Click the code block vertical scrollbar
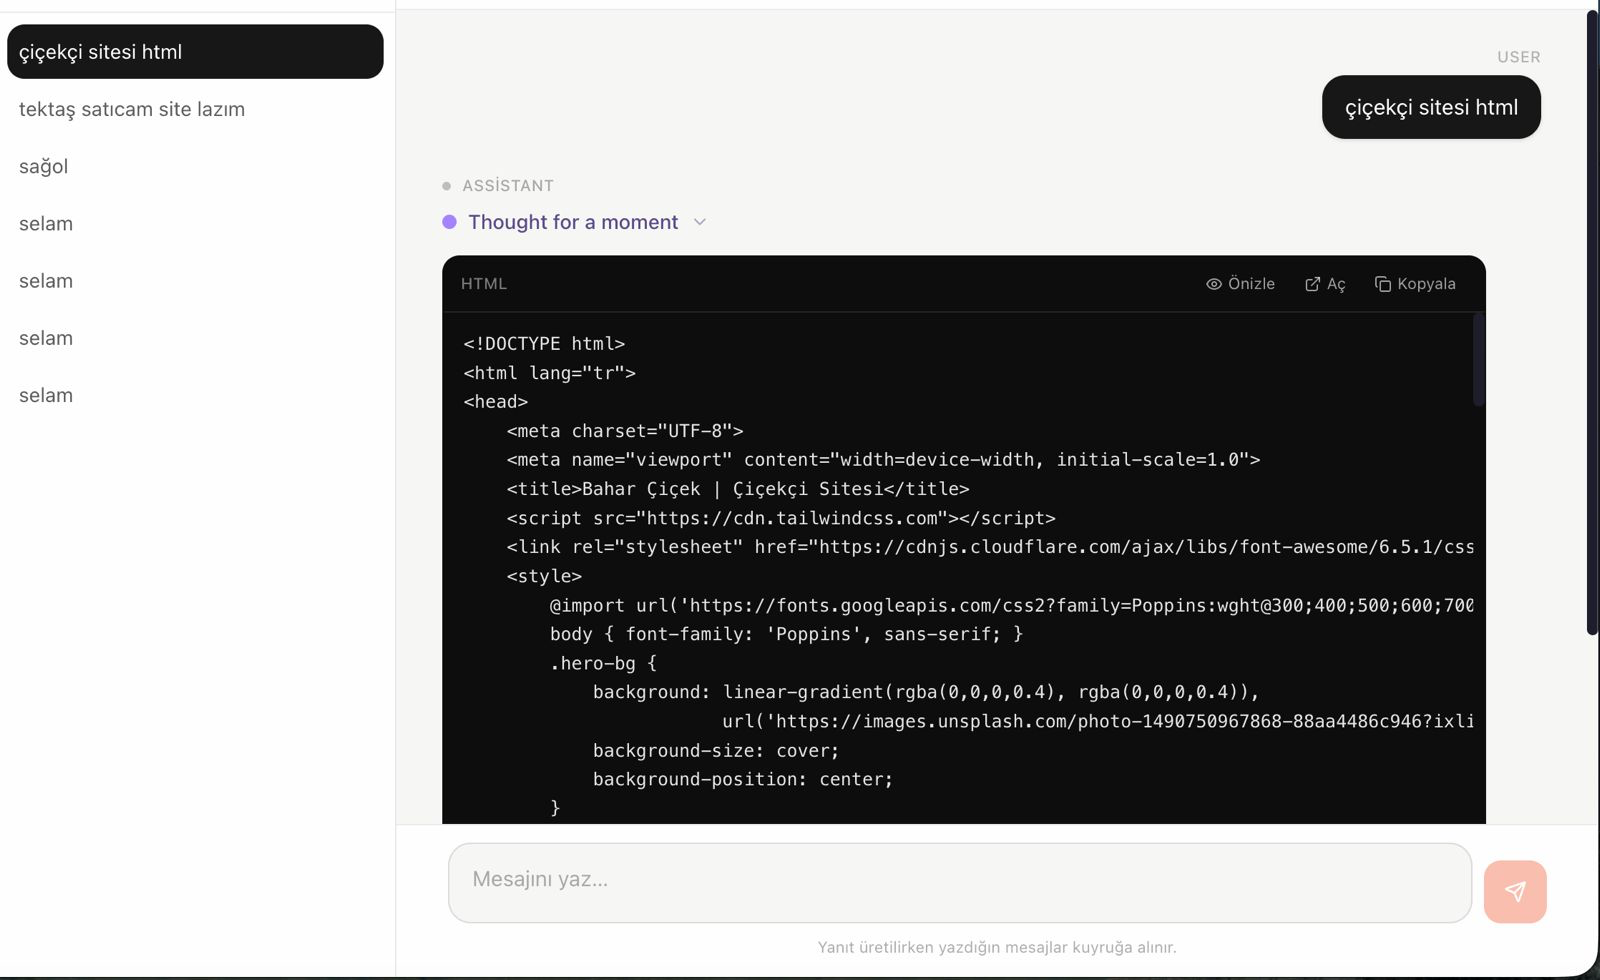 pos(1479,360)
